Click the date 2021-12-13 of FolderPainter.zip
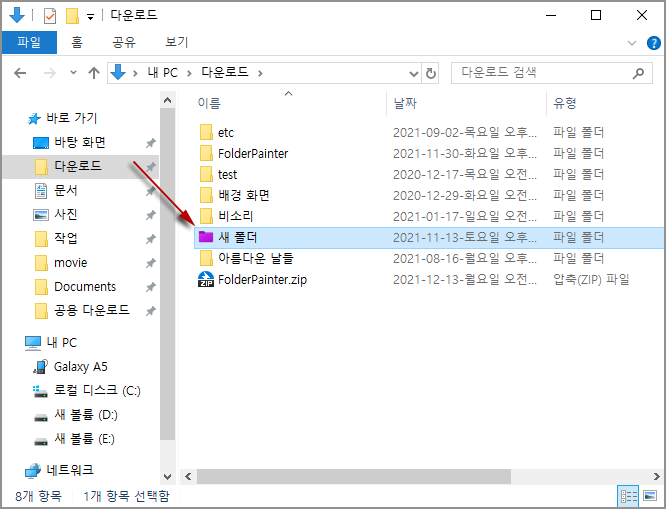Viewport: 666px width, 509px height. 465,280
